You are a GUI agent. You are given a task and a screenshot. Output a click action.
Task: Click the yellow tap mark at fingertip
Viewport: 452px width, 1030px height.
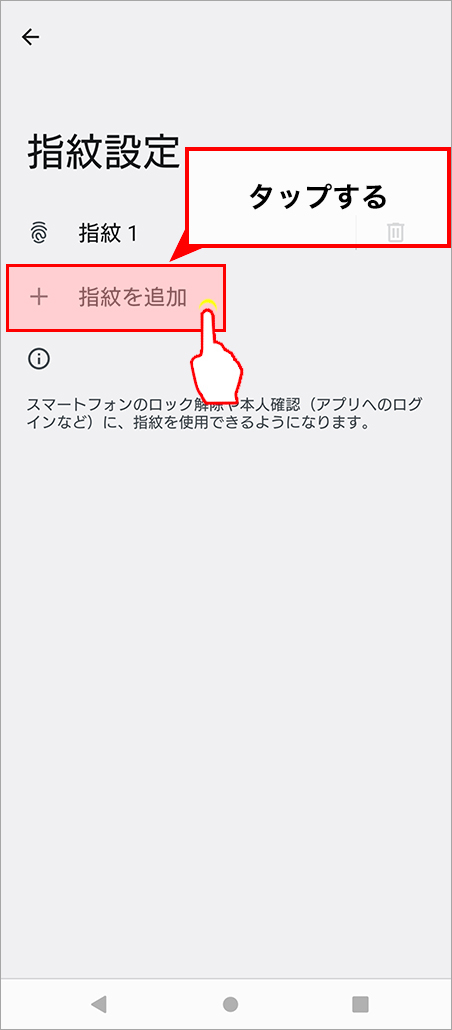(x=208, y=304)
